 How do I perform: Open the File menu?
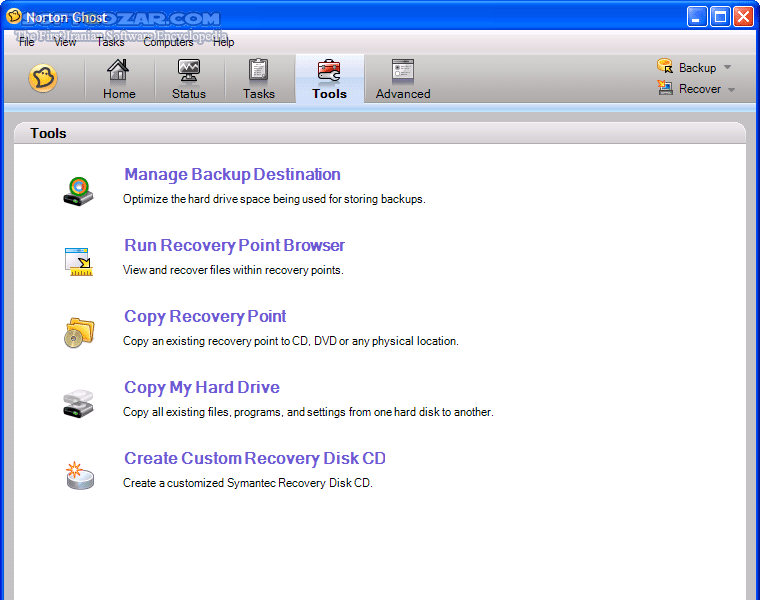[x=26, y=42]
